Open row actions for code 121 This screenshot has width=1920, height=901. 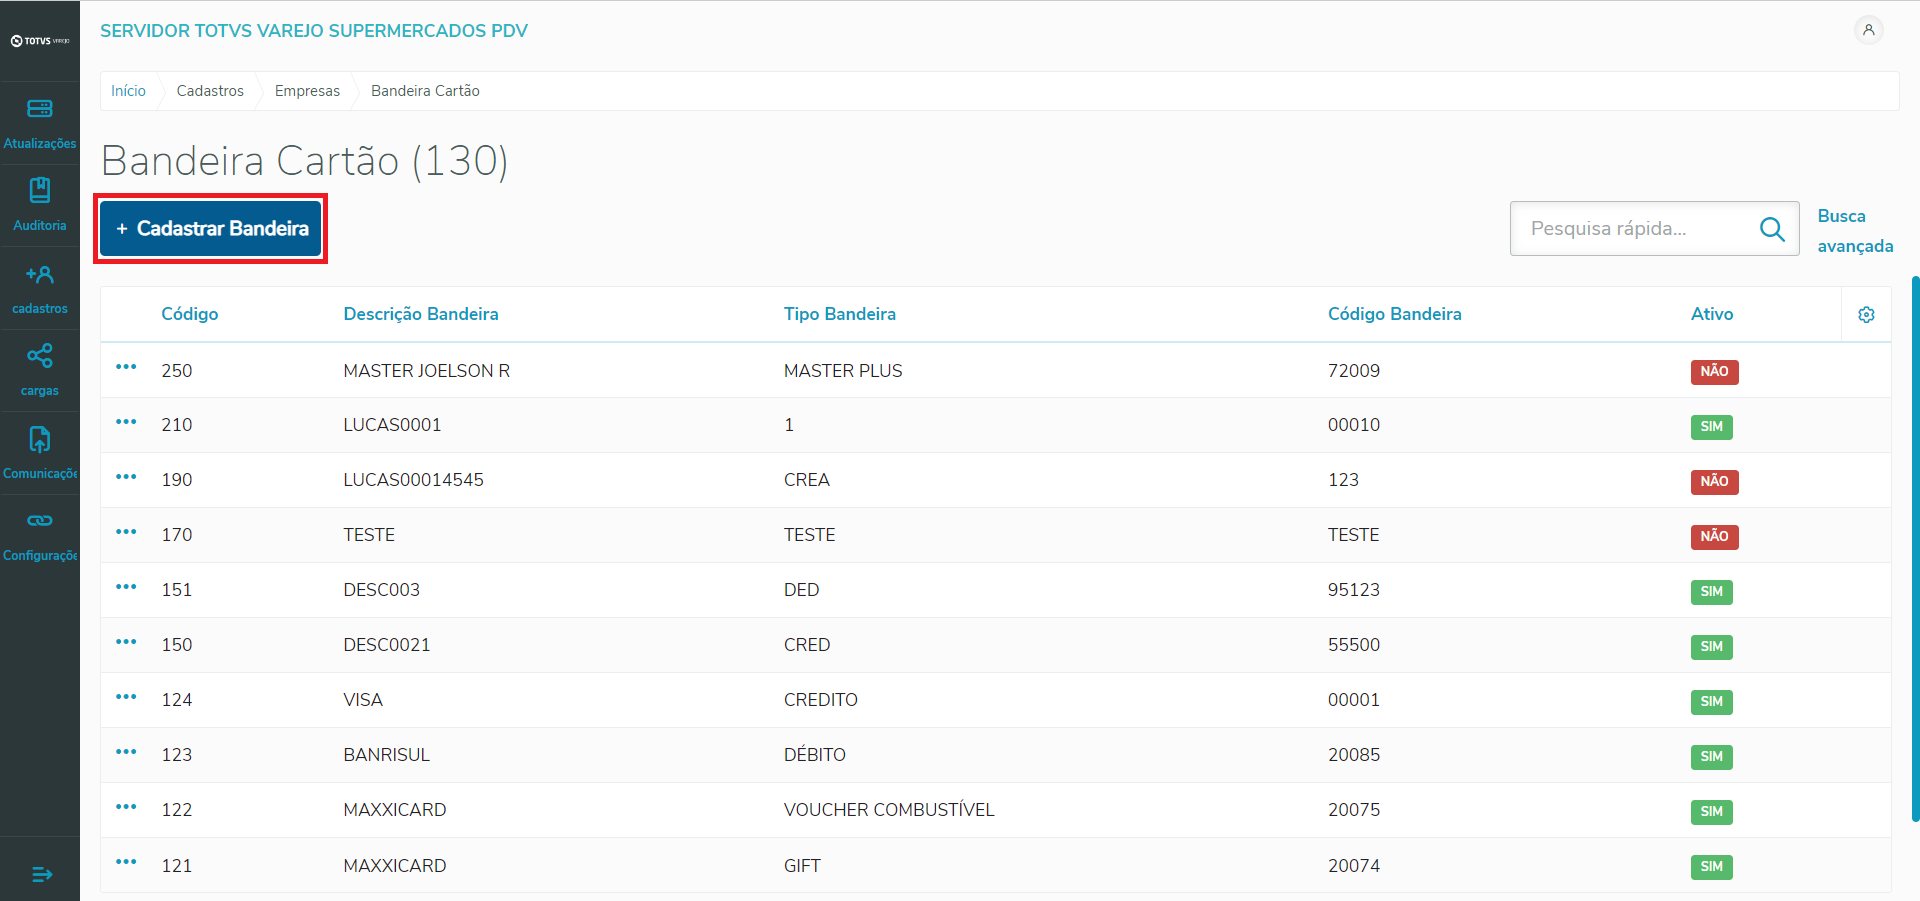click(126, 862)
